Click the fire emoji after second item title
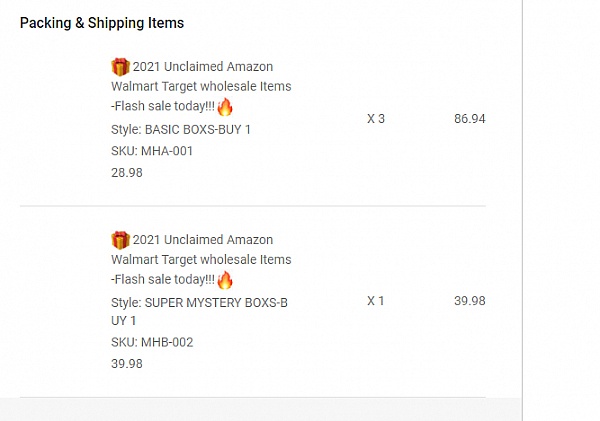600x421 pixels. tap(225, 280)
